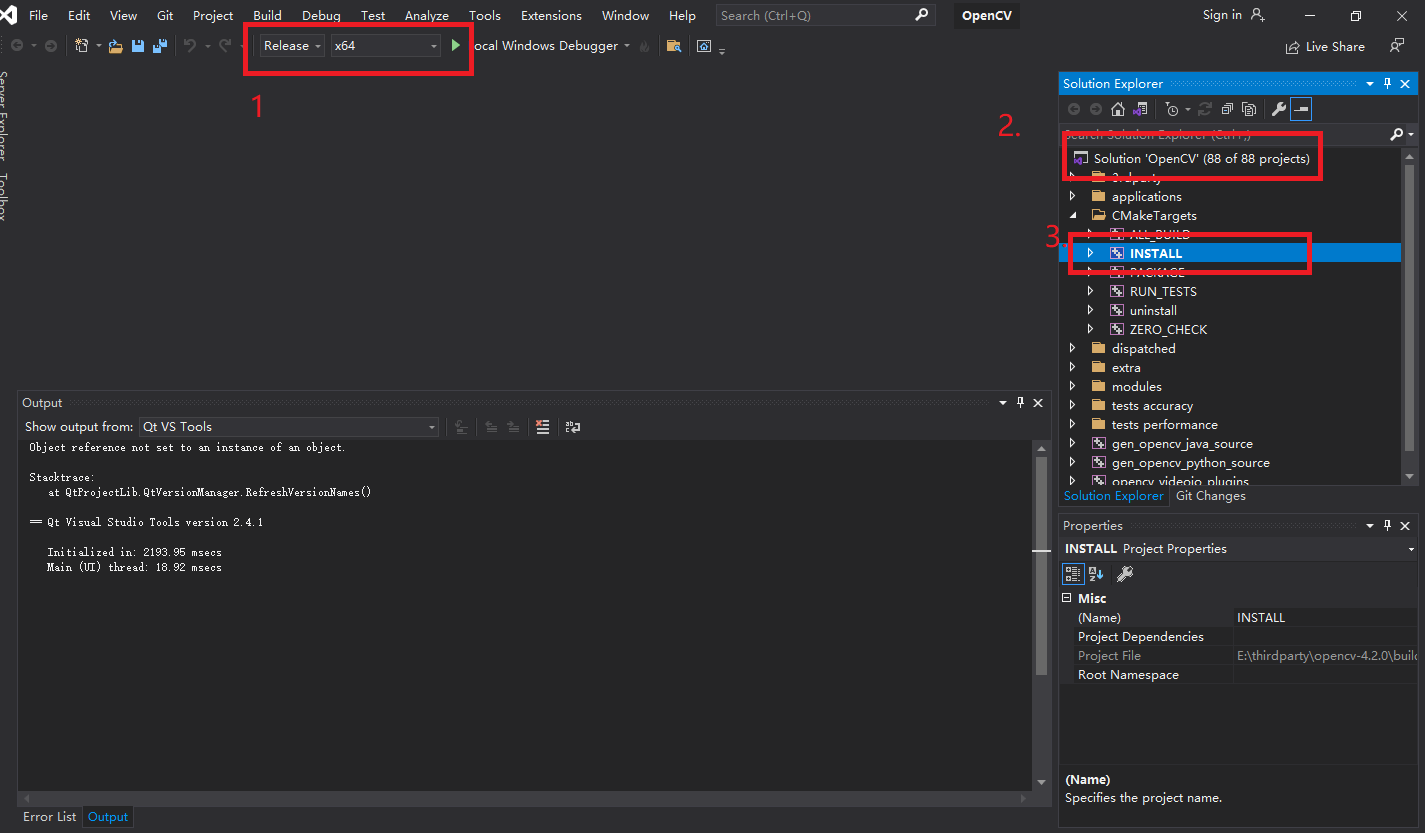Toggle word wrap in Output panel
This screenshot has height=833, width=1425.
coord(573,427)
